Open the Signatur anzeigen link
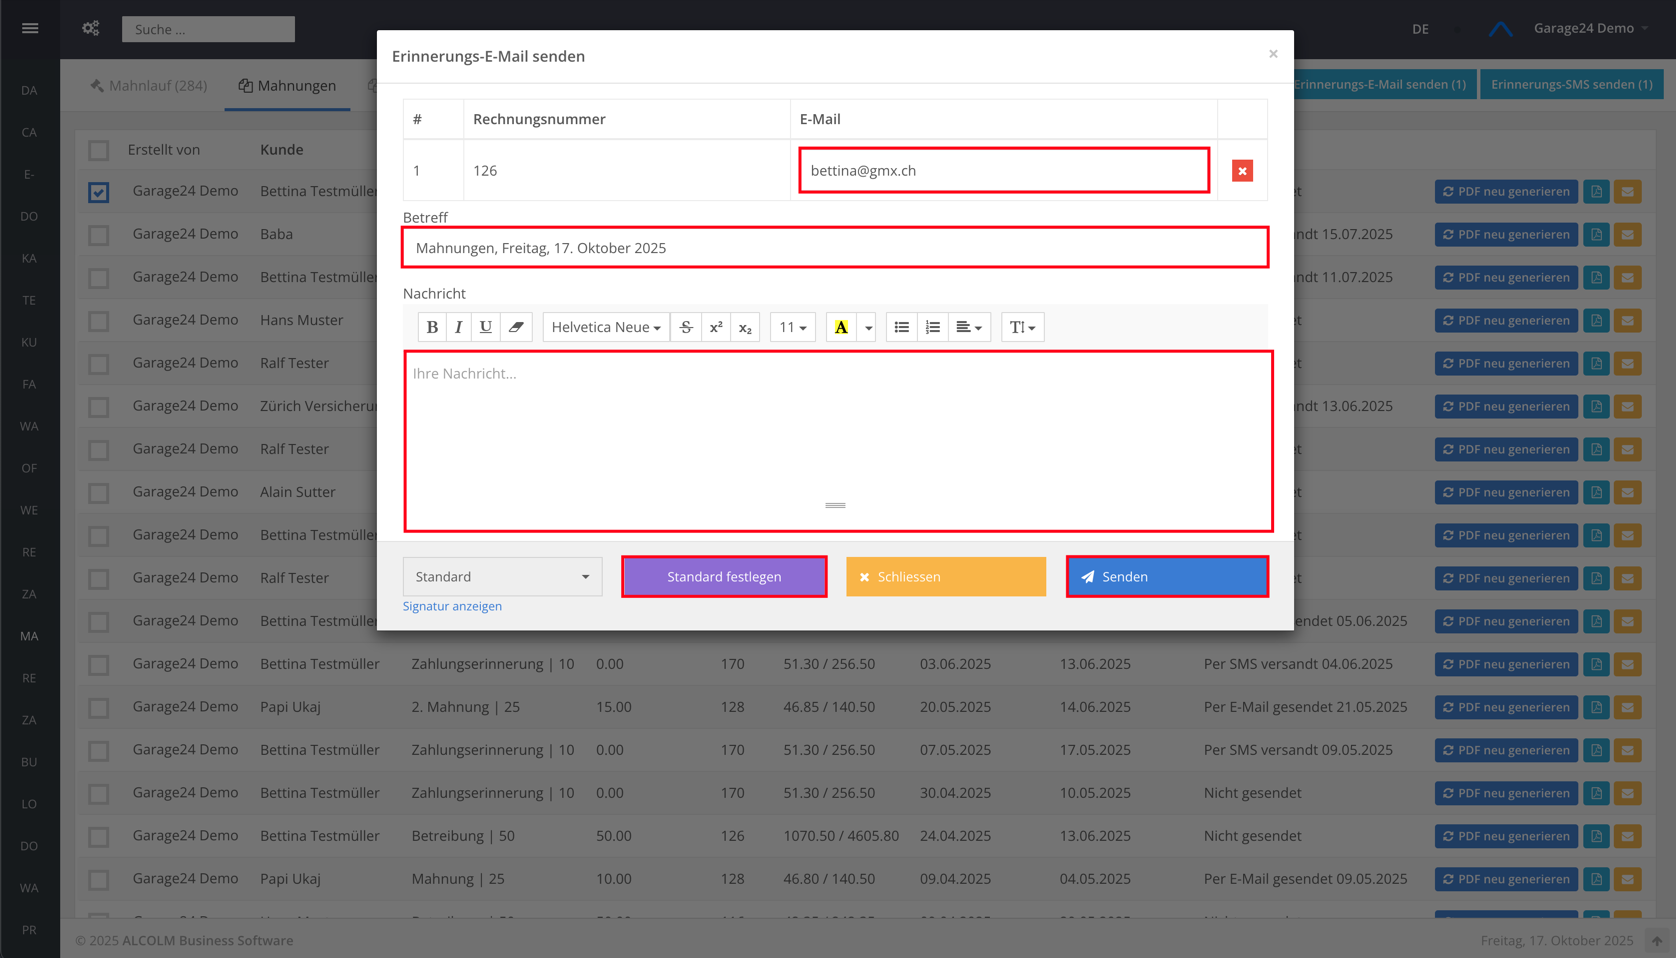Image resolution: width=1677 pixels, height=958 pixels. click(x=452, y=606)
